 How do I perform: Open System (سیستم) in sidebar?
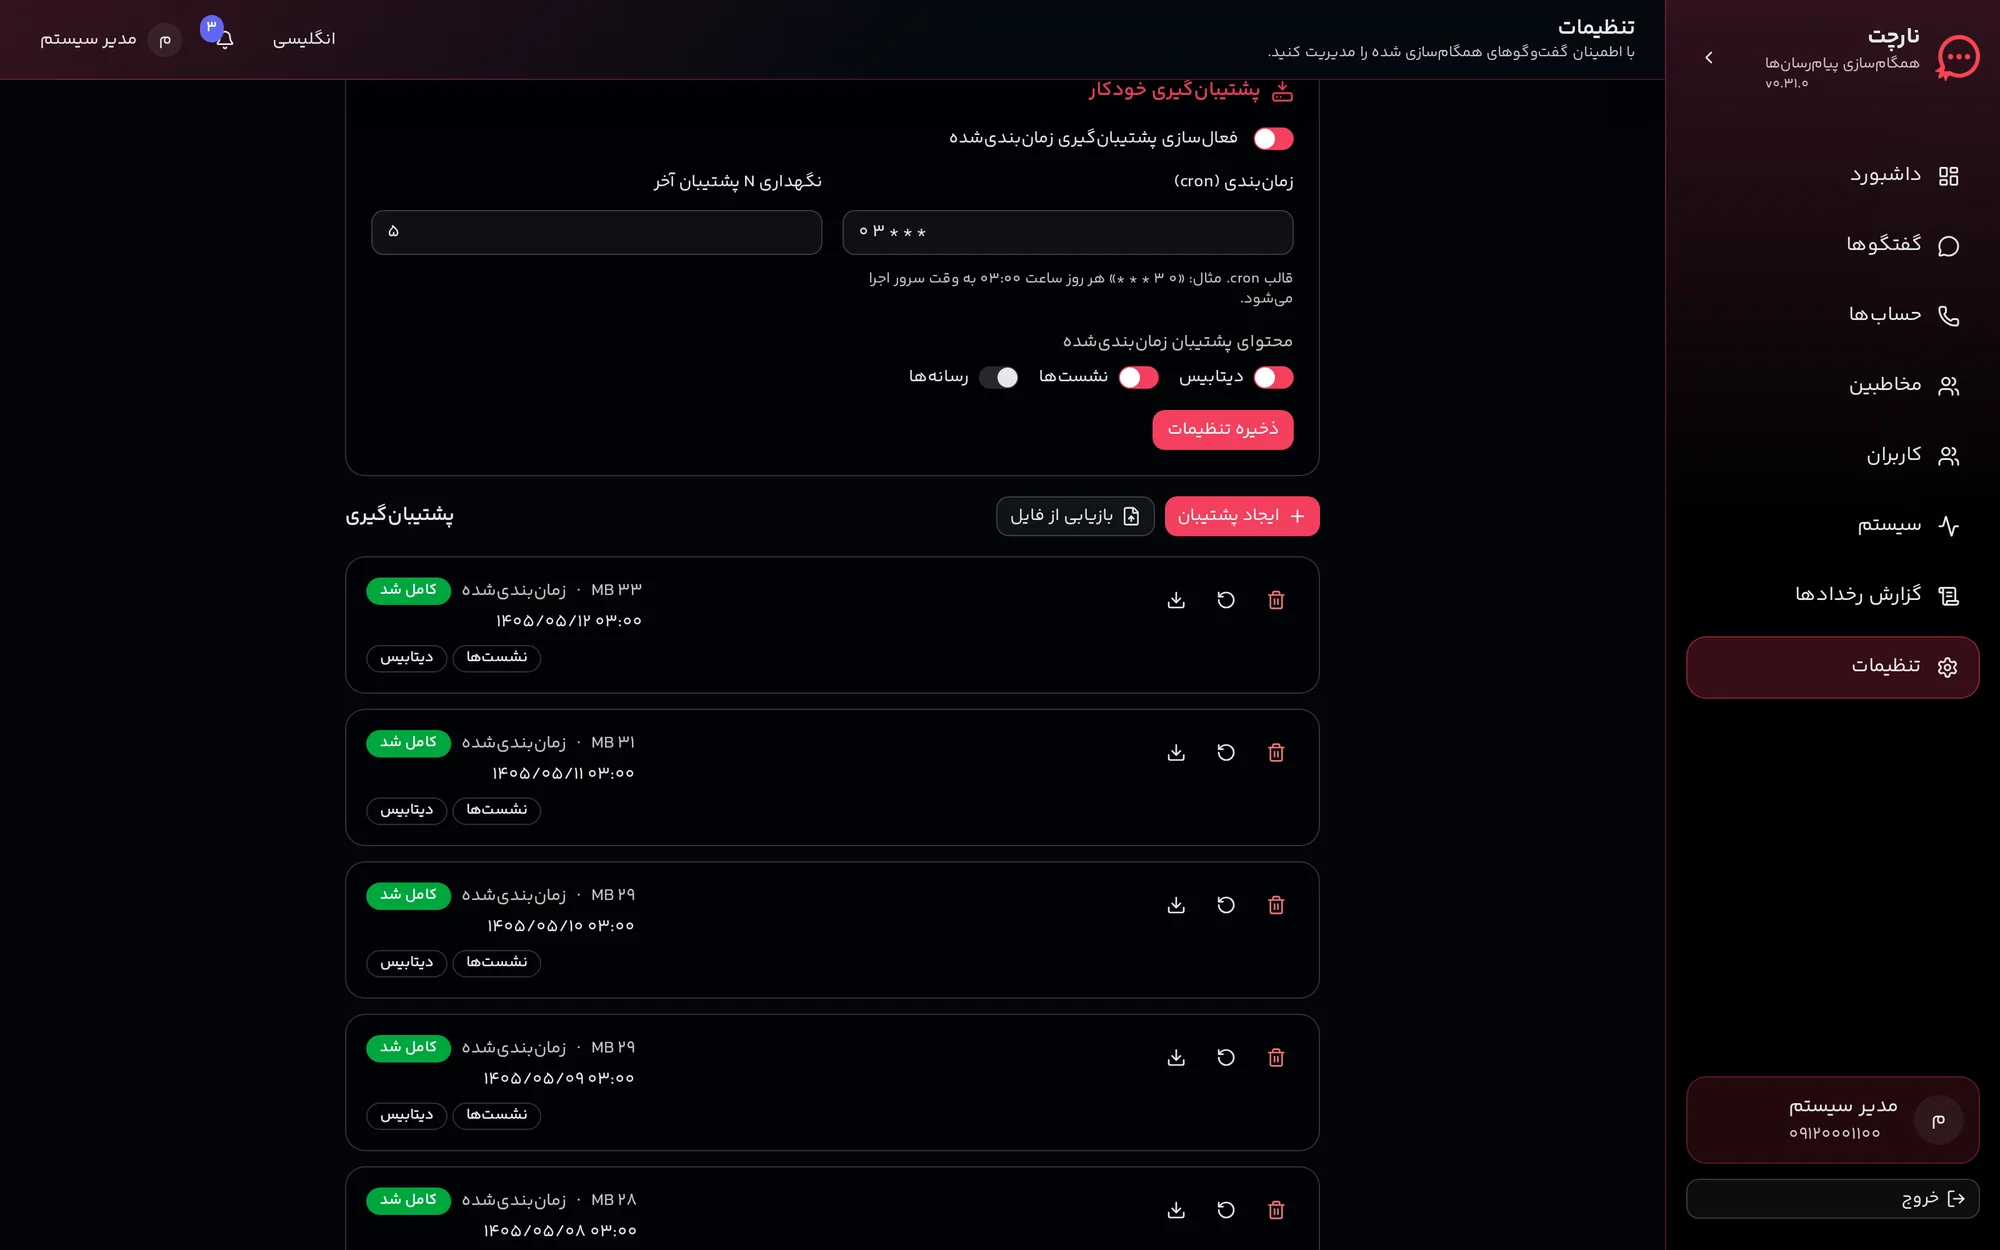click(1832, 526)
